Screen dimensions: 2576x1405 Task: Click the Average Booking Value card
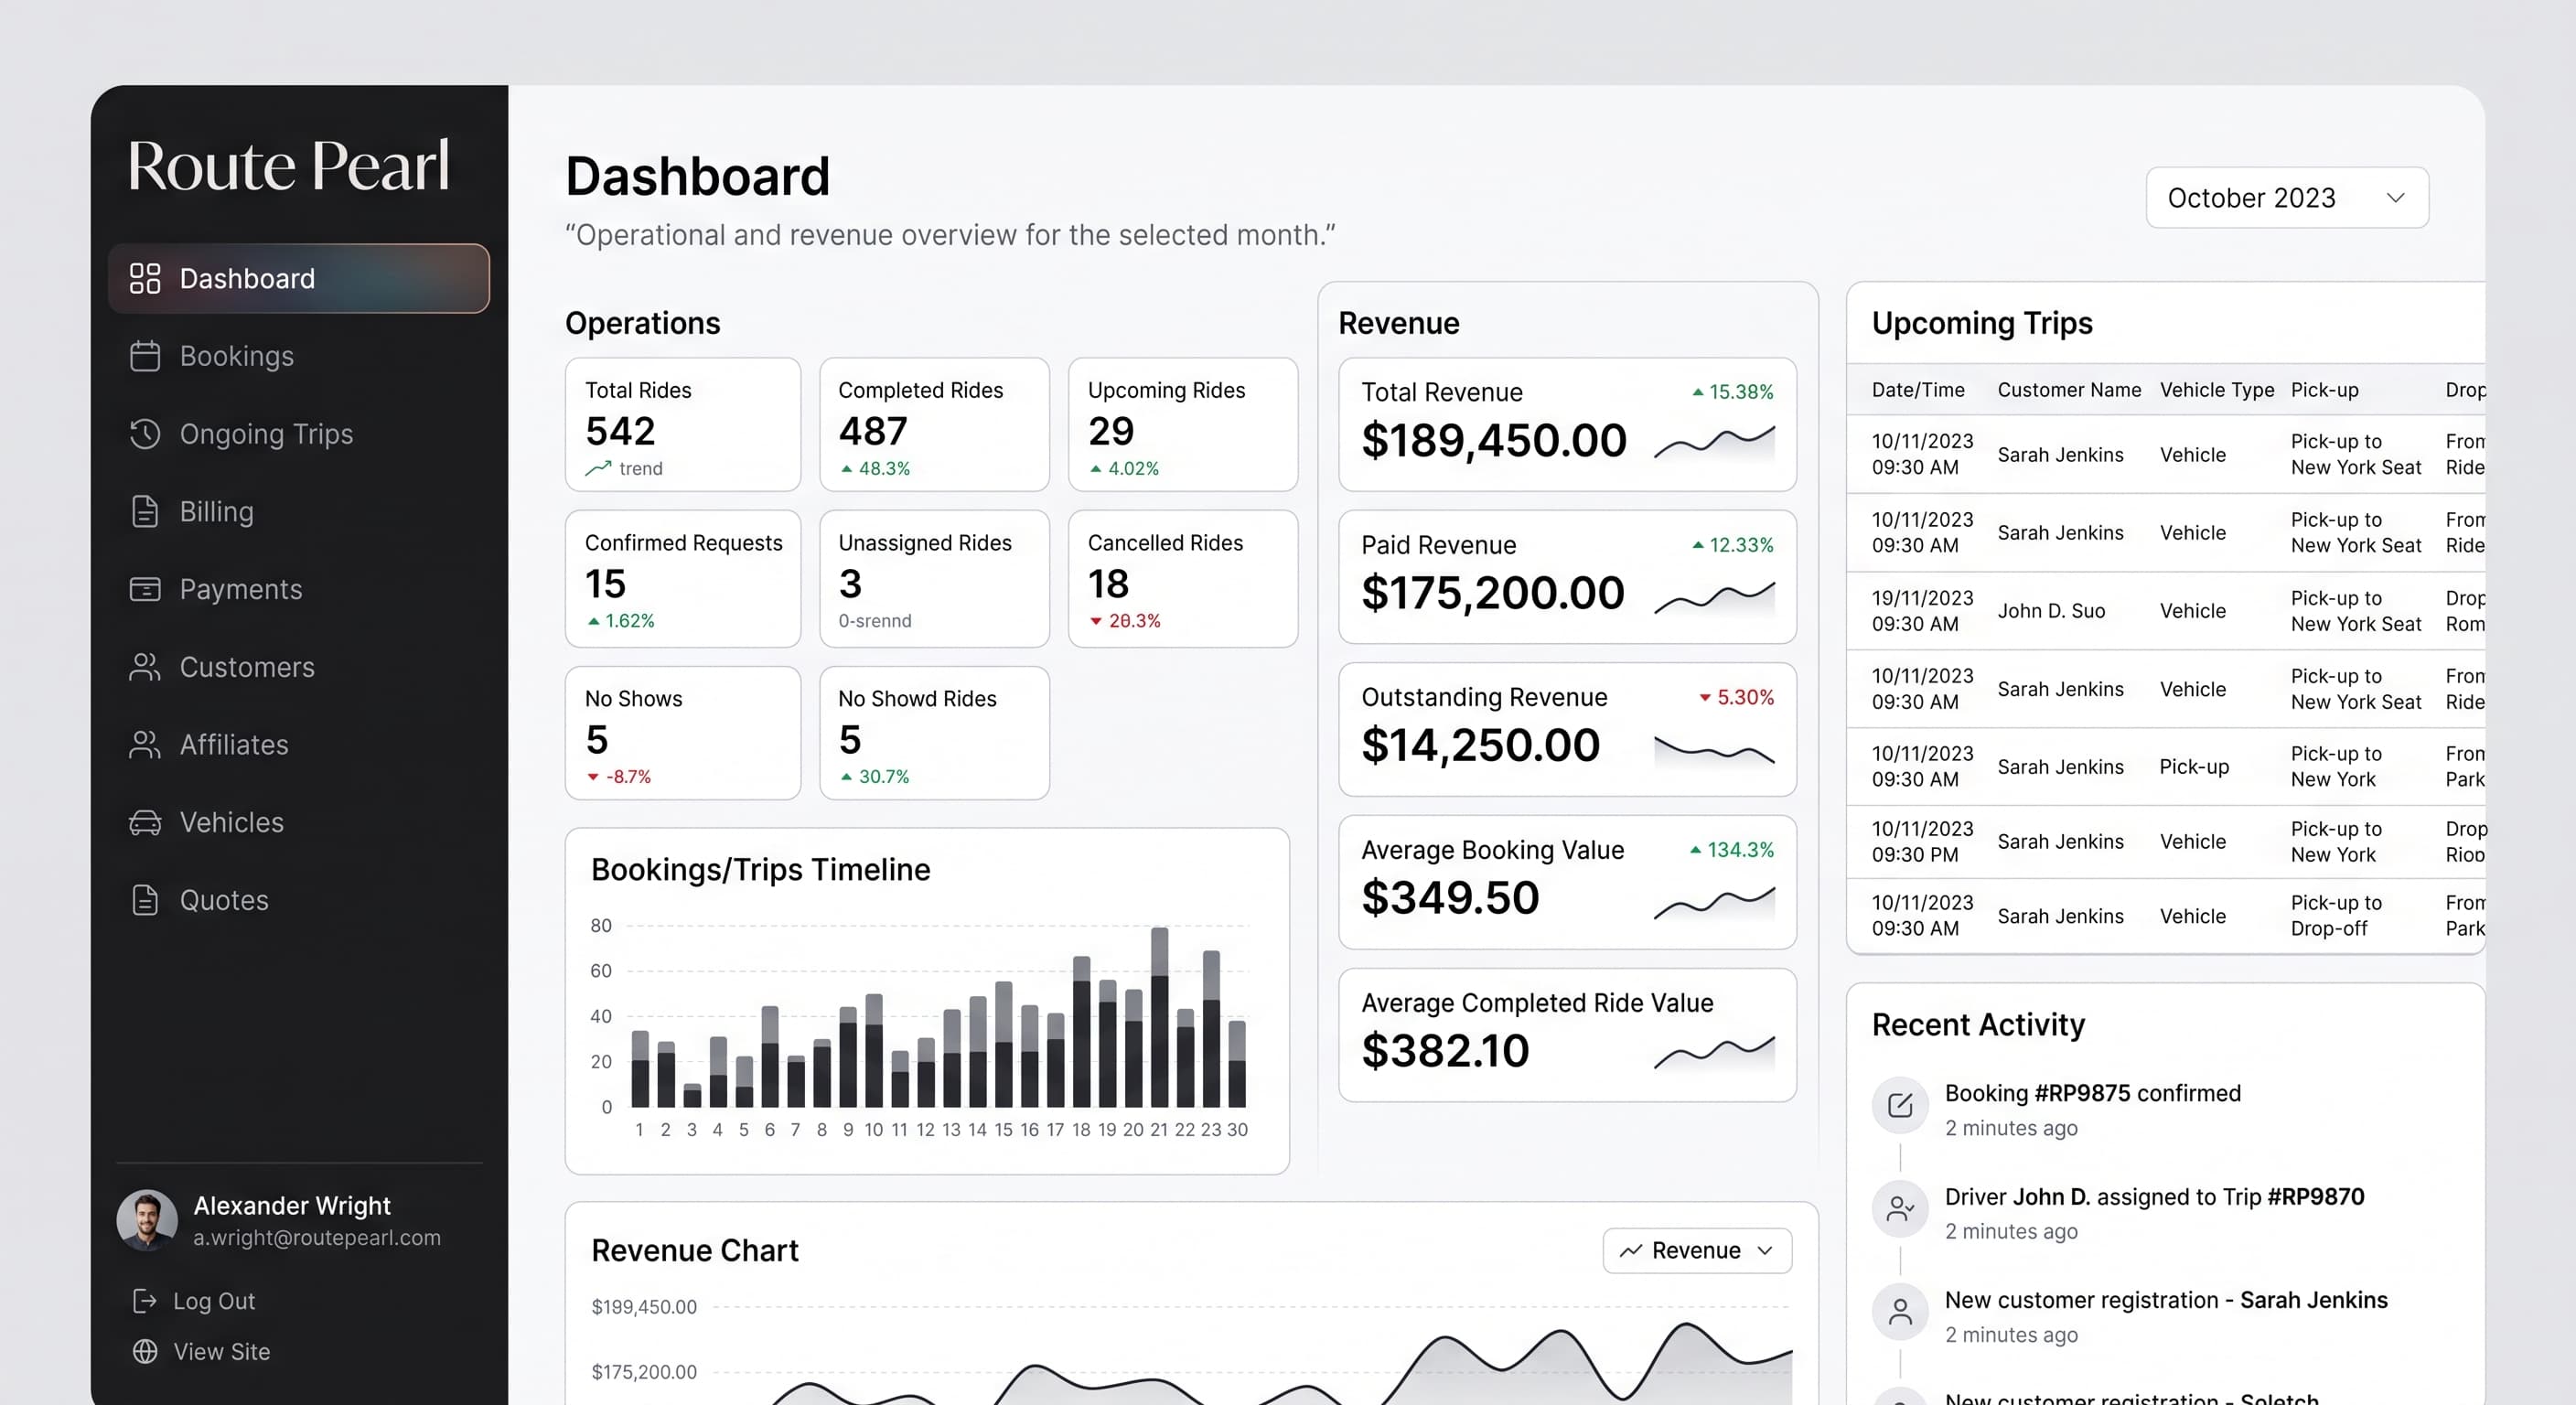(x=1567, y=882)
